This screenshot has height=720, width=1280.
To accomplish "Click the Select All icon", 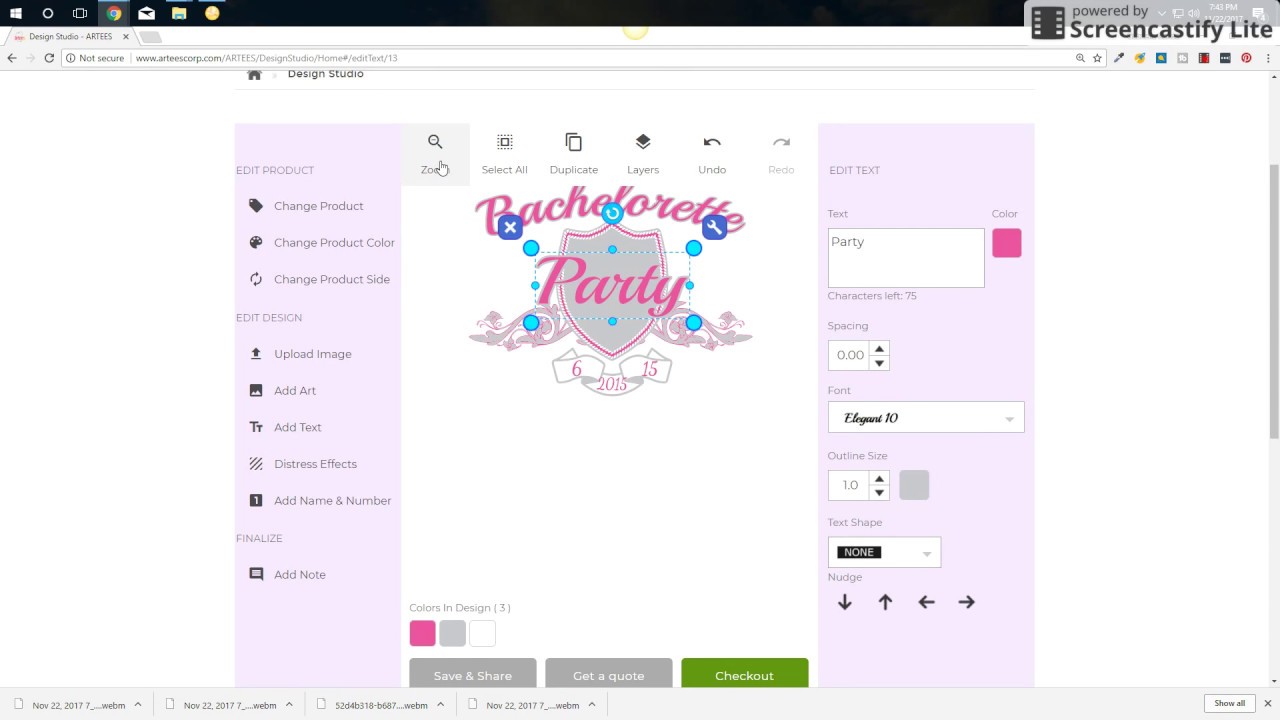I will (x=504, y=142).
